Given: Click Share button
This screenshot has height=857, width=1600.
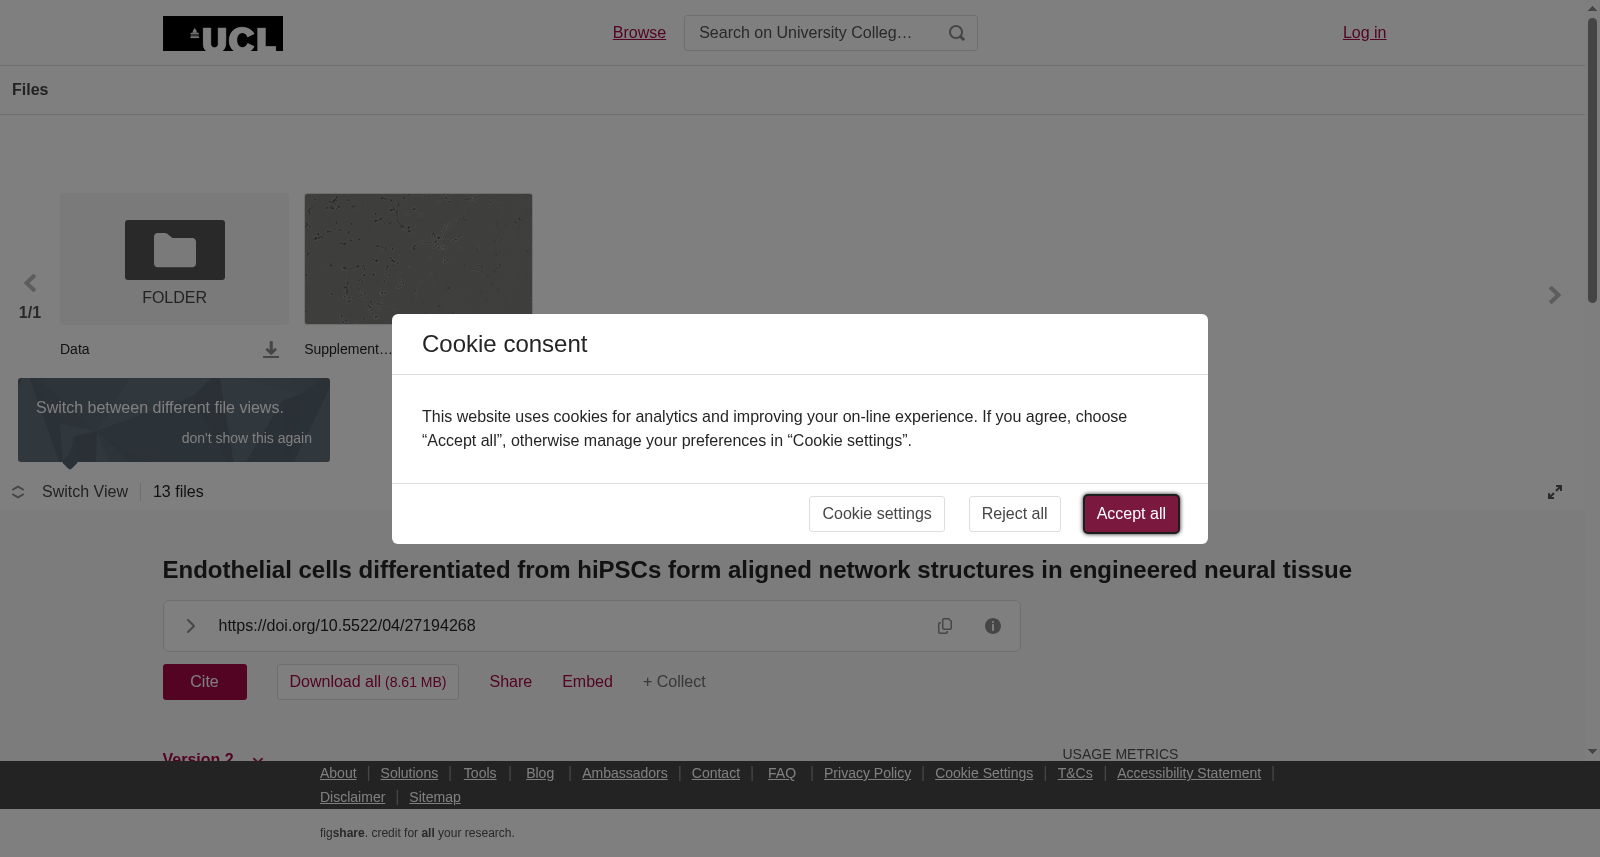Looking at the screenshot, I should coord(511,682).
